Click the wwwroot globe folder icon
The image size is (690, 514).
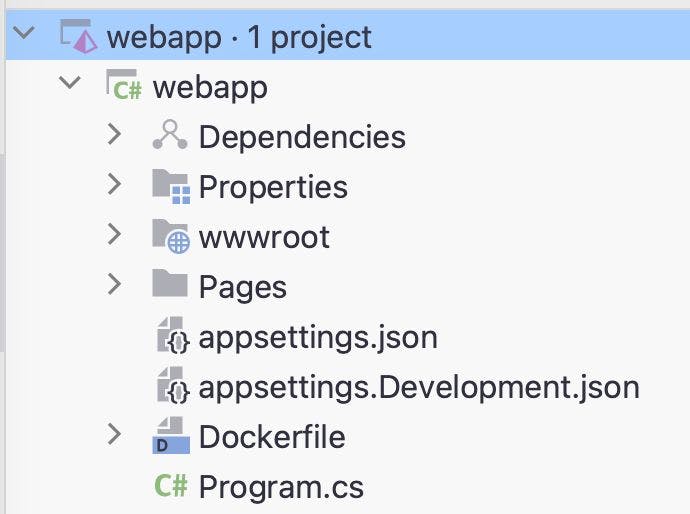pos(171,236)
